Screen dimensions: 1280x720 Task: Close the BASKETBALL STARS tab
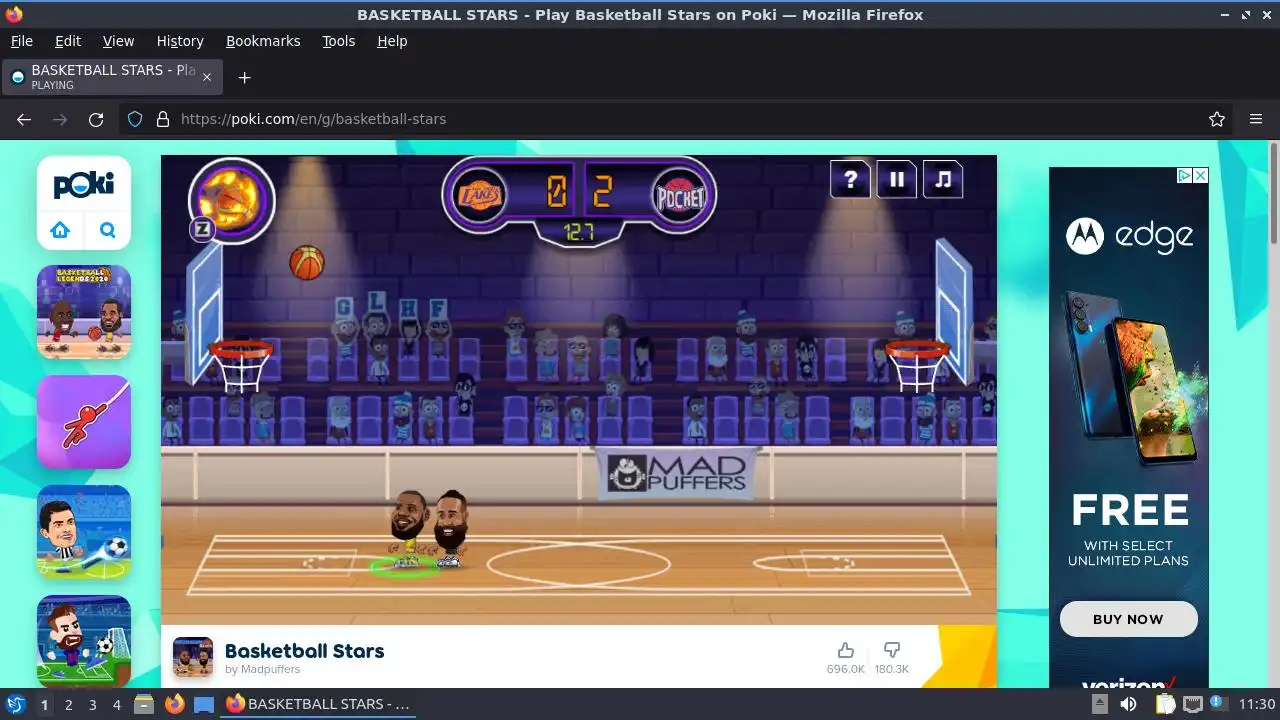pos(207,77)
